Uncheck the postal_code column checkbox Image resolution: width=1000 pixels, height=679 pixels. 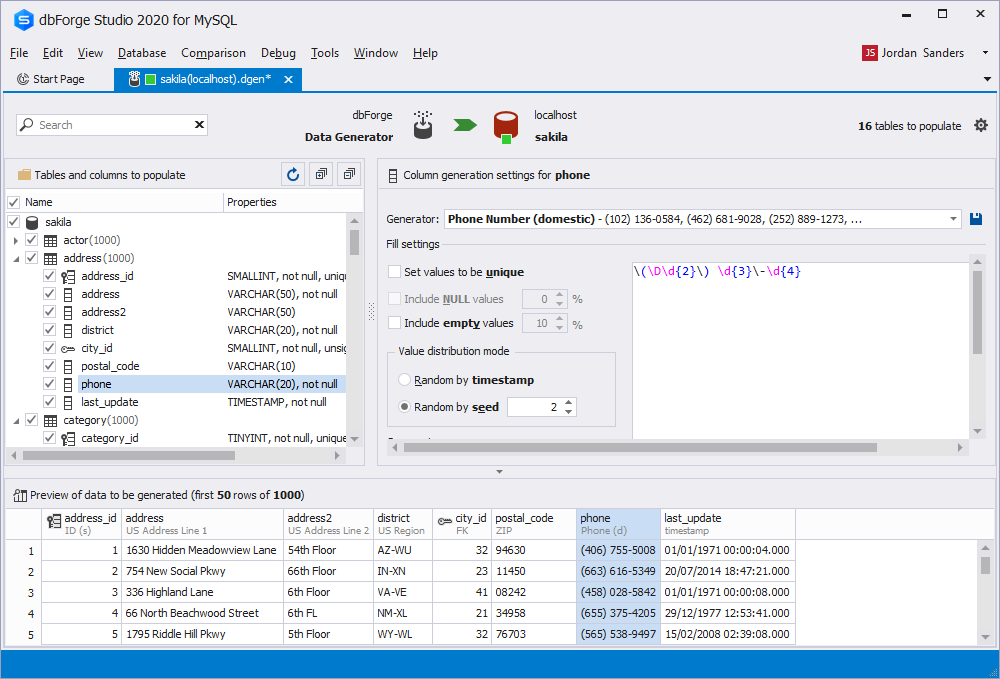(49, 365)
